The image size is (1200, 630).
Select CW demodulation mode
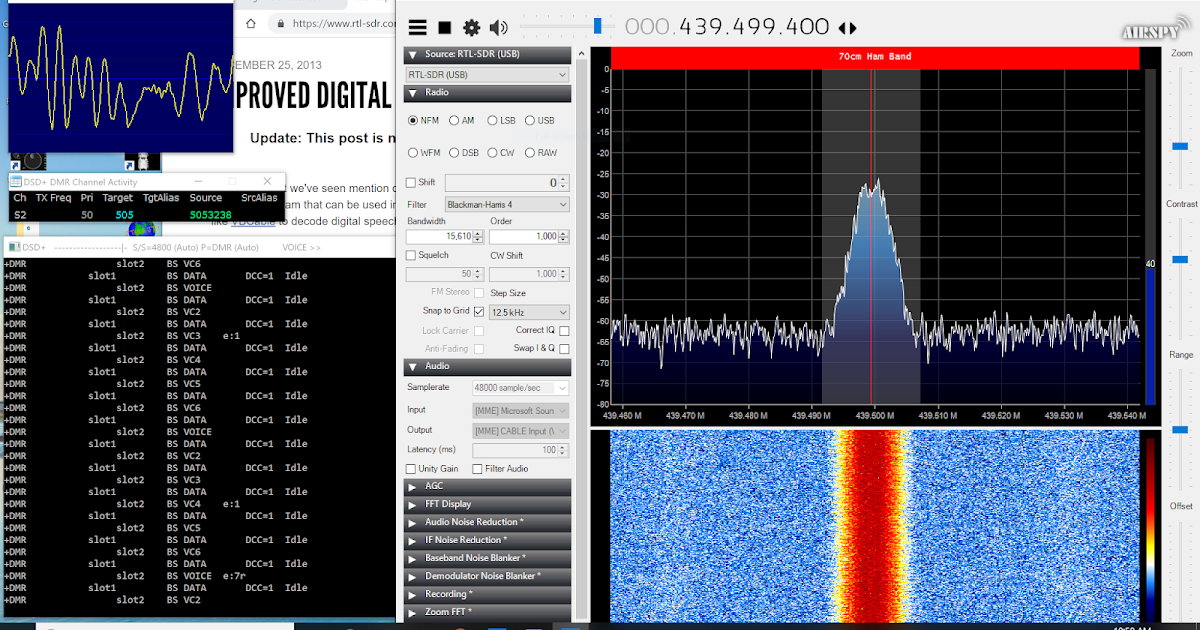pyautogui.click(x=492, y=153)
